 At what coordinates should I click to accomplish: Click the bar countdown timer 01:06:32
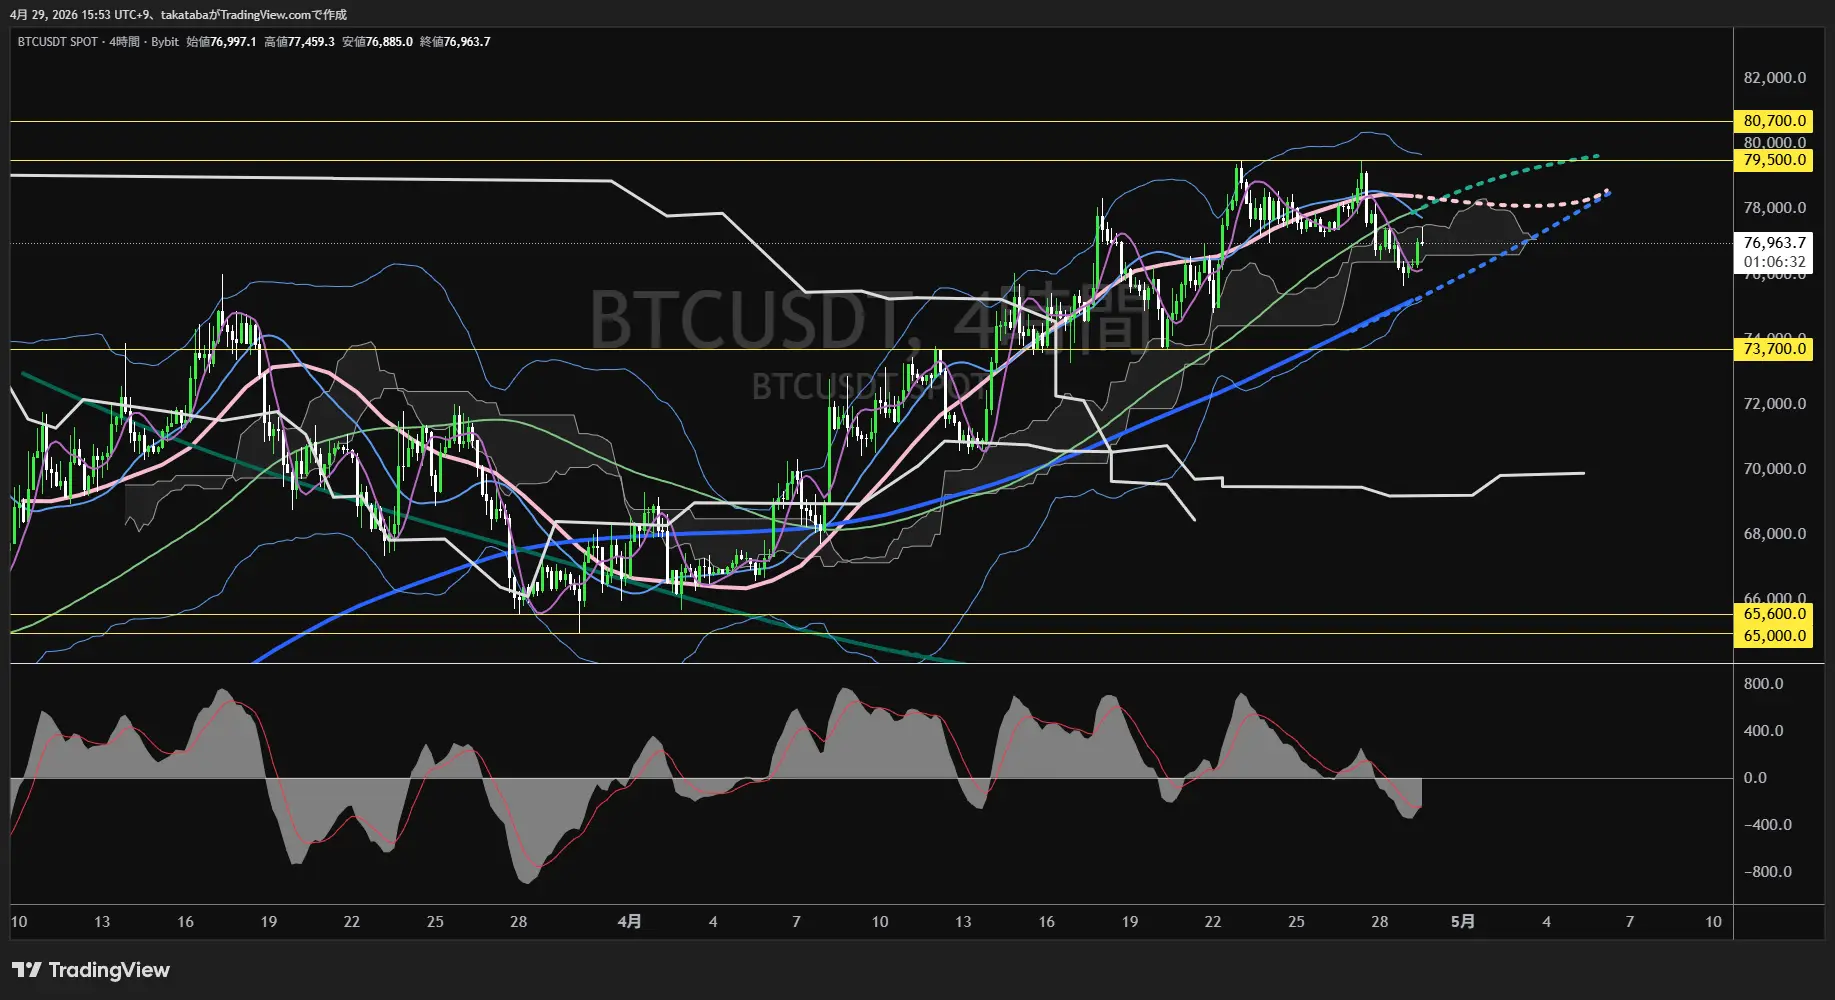(x=1774, y=263)
